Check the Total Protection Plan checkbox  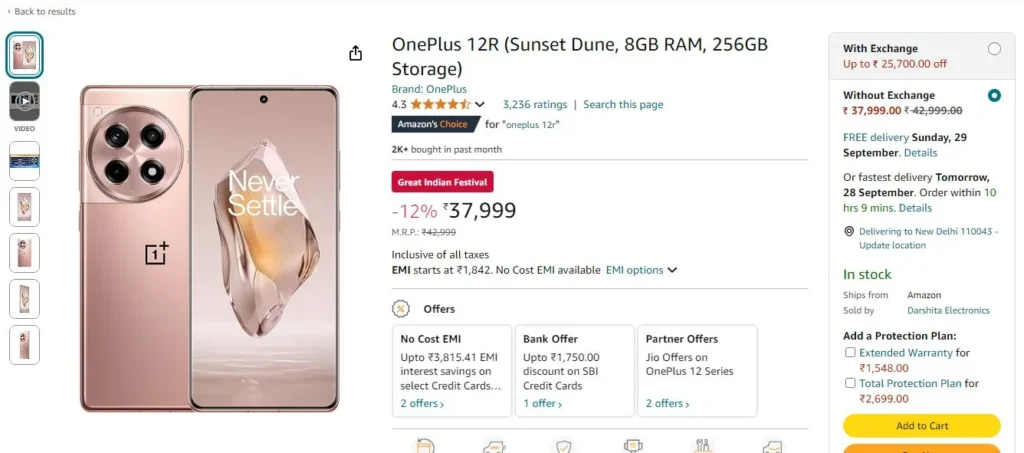(x=850, y=383)
